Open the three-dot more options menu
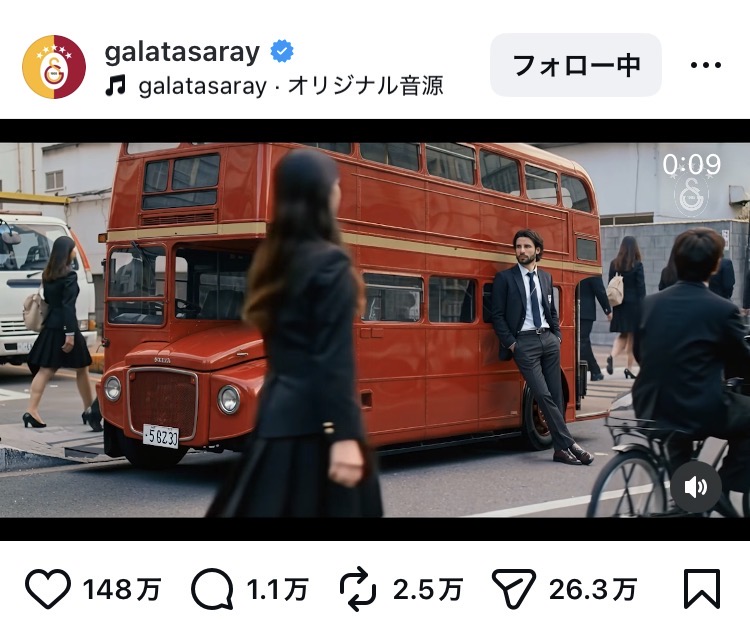Image resolution: width=750 pixels, height=619 pixels. pyautogui.click(x=706, y=65)
